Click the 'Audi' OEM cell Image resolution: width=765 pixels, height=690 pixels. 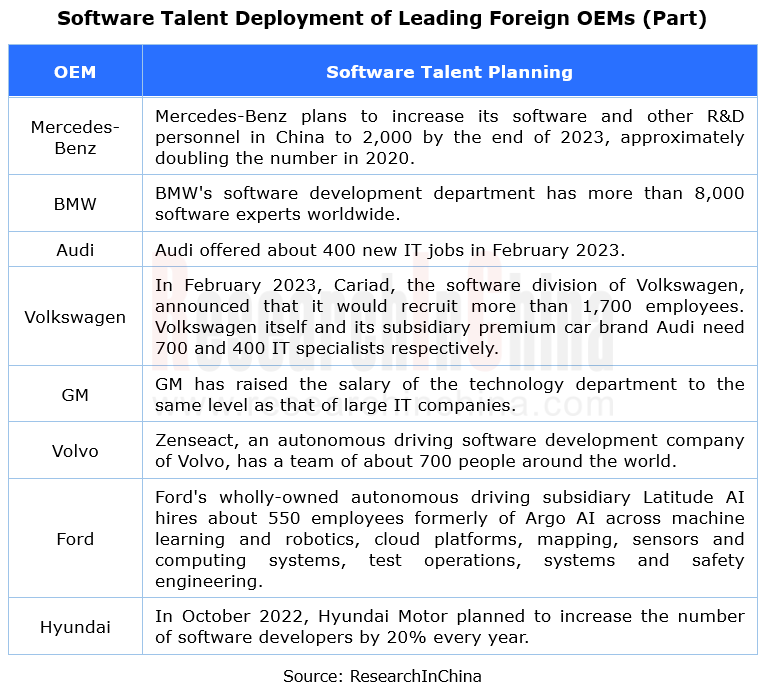(x=75, y=250)
